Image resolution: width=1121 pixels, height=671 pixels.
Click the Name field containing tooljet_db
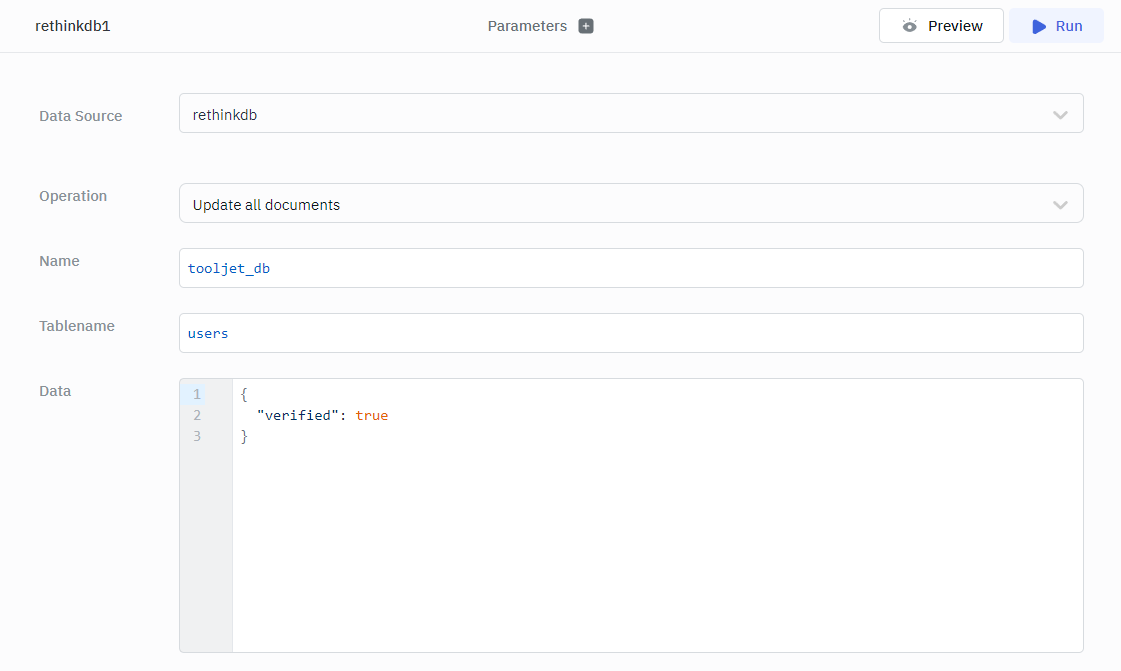pos(630,268)
